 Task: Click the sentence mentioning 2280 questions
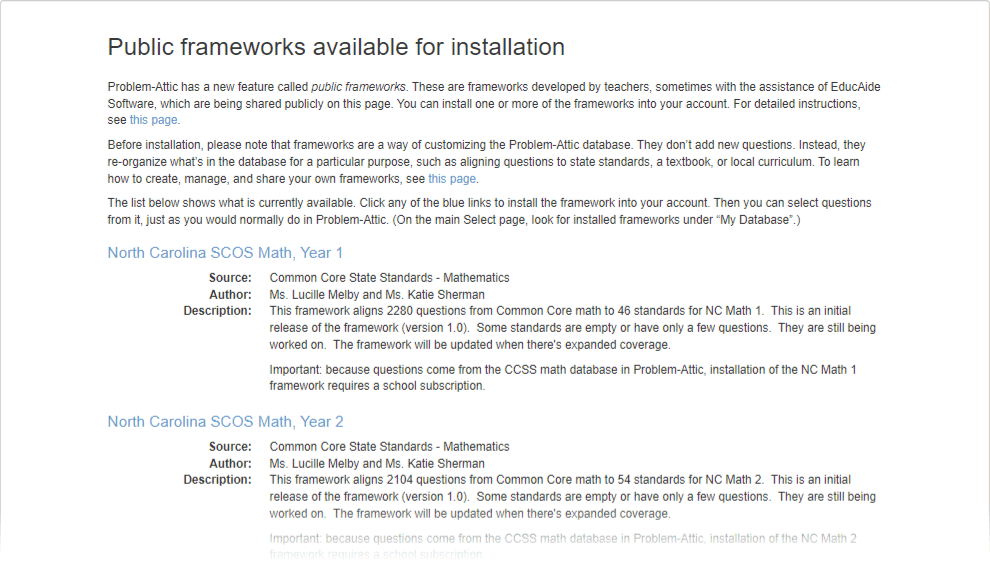(516, 311)
